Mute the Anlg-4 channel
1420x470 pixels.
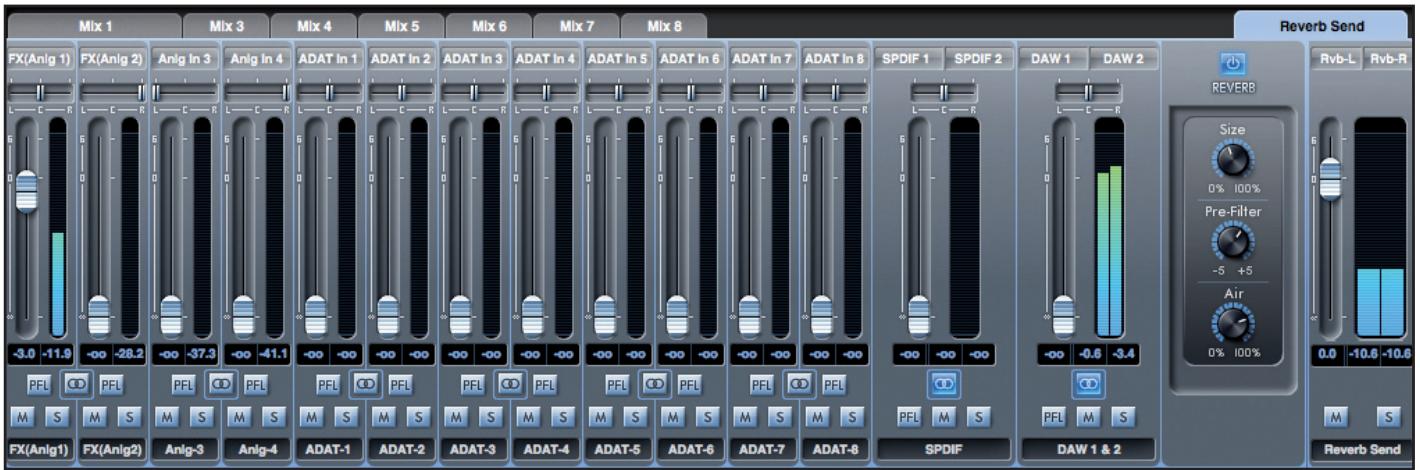[x=237, y=415]
